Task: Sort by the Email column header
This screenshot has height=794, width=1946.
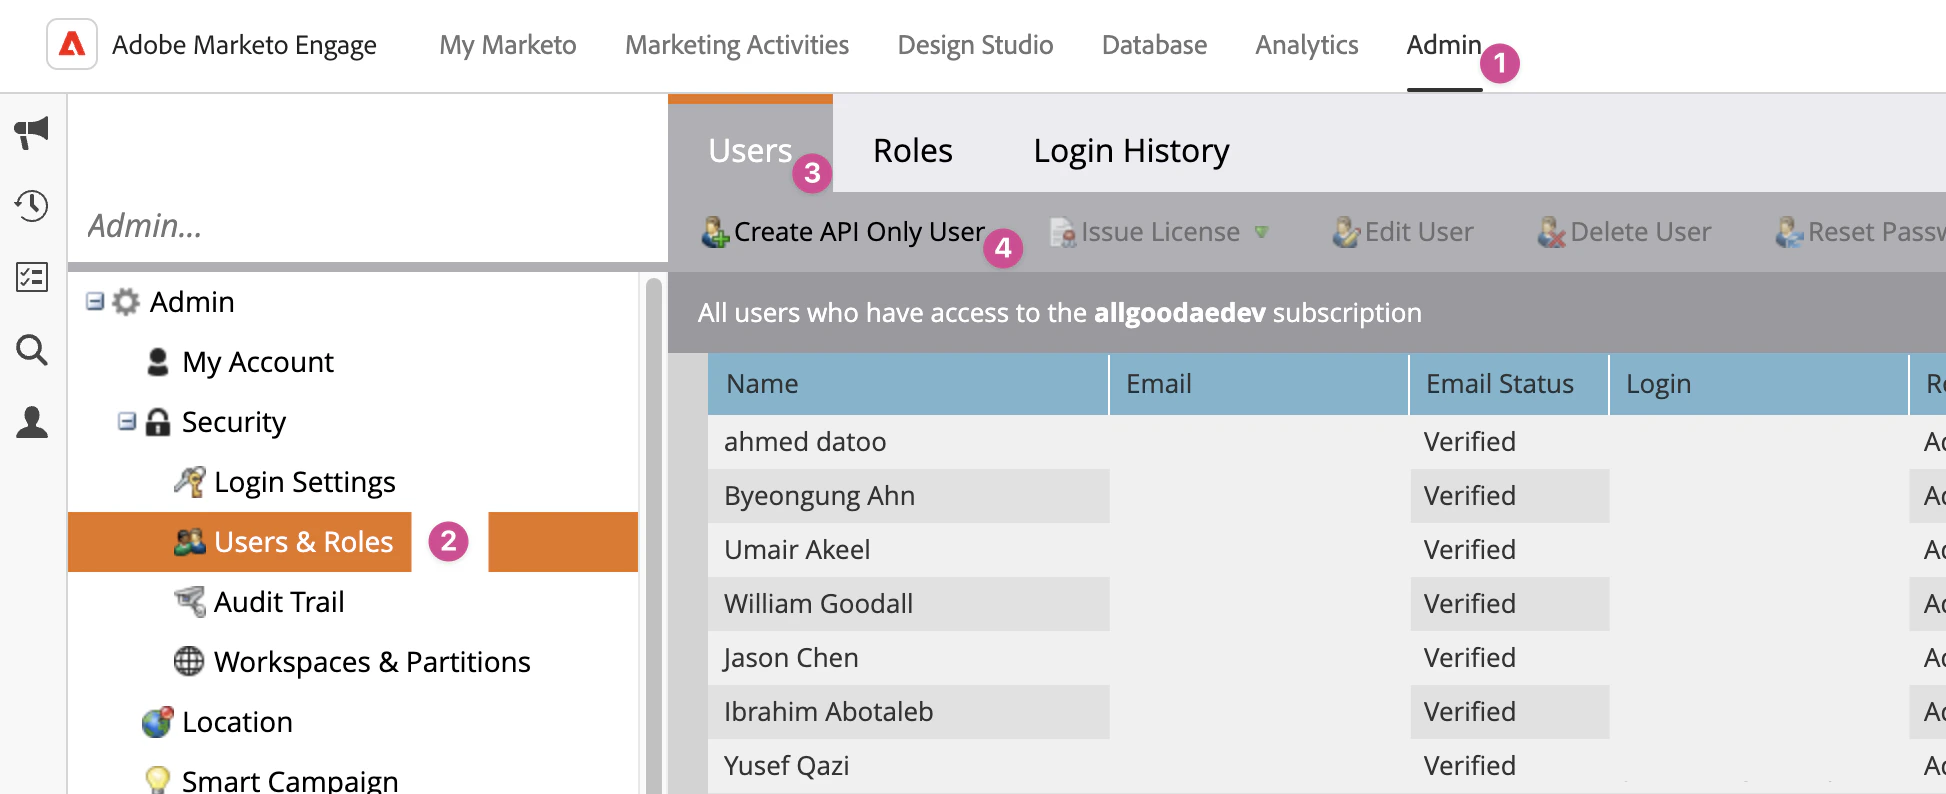Action: click(1259, 384)
